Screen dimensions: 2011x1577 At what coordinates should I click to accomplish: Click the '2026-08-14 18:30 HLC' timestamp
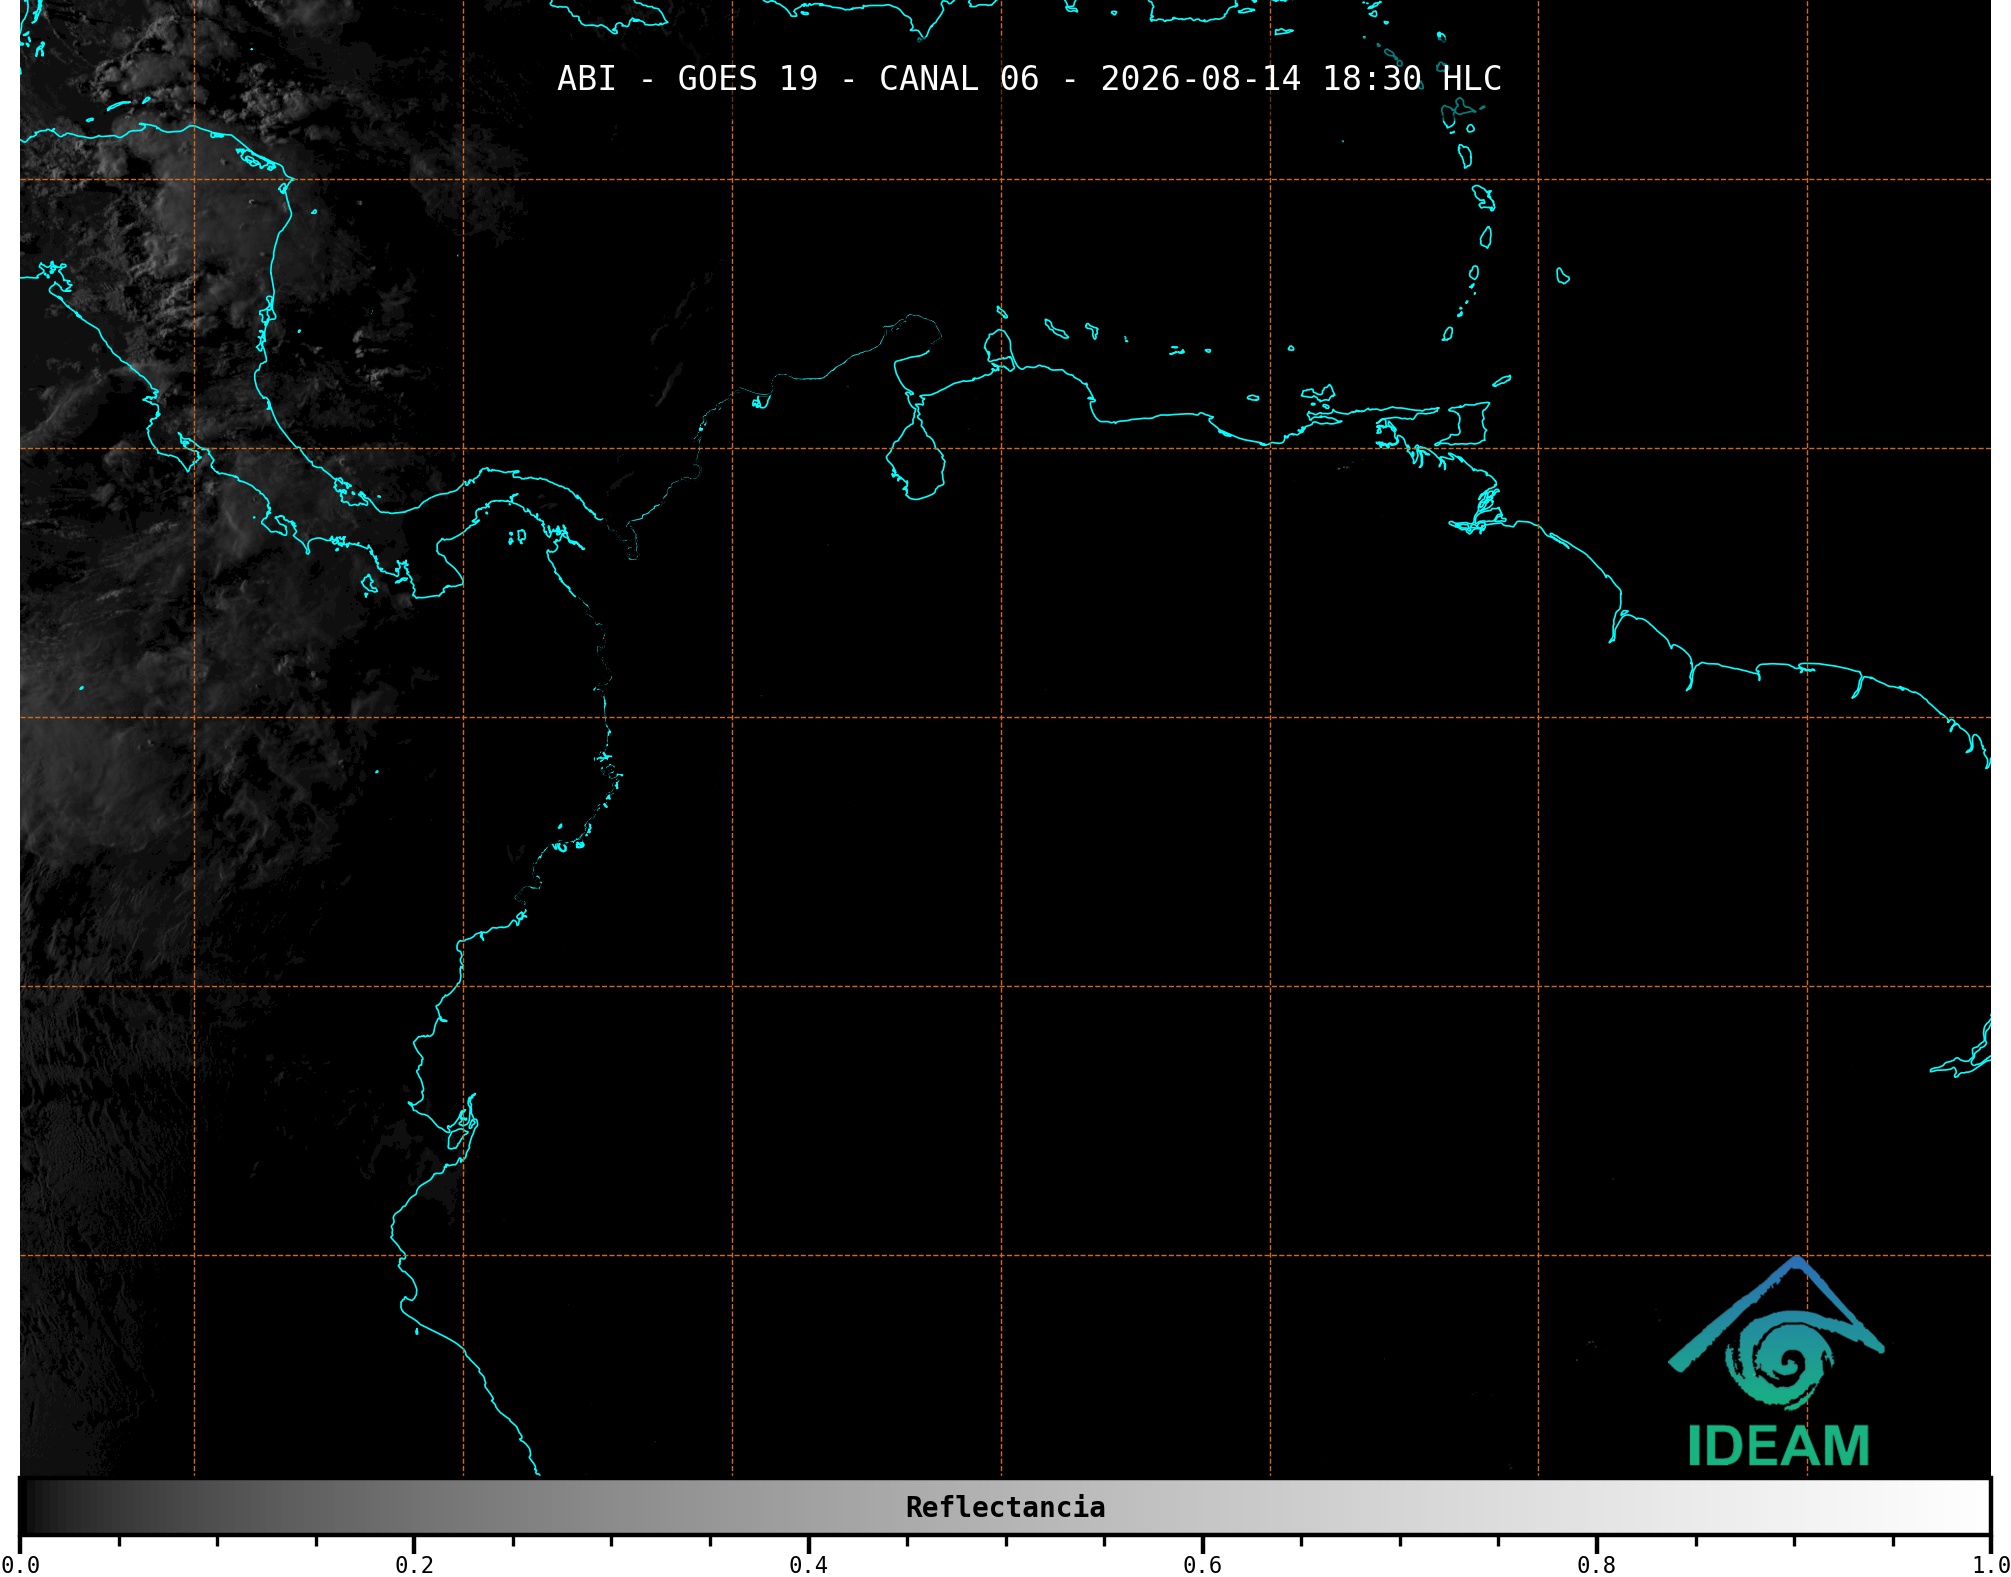1301,79
